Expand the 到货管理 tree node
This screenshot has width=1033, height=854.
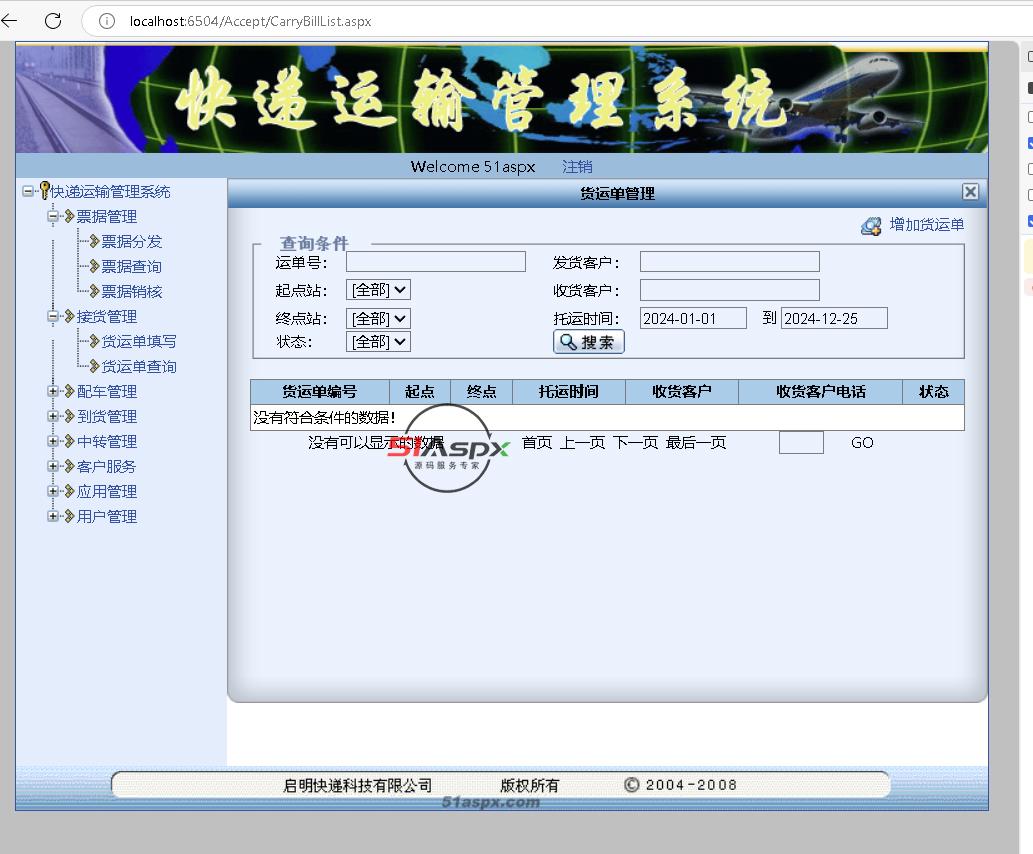[53, 416]
